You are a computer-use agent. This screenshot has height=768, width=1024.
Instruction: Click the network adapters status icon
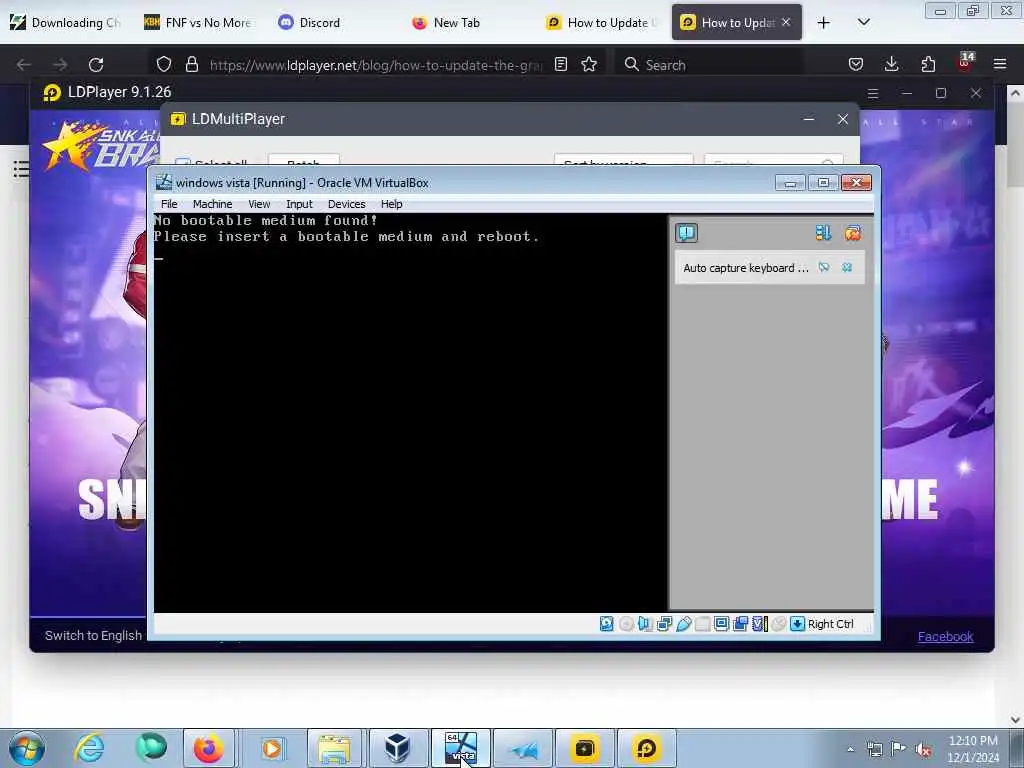(x=664, y=624)
